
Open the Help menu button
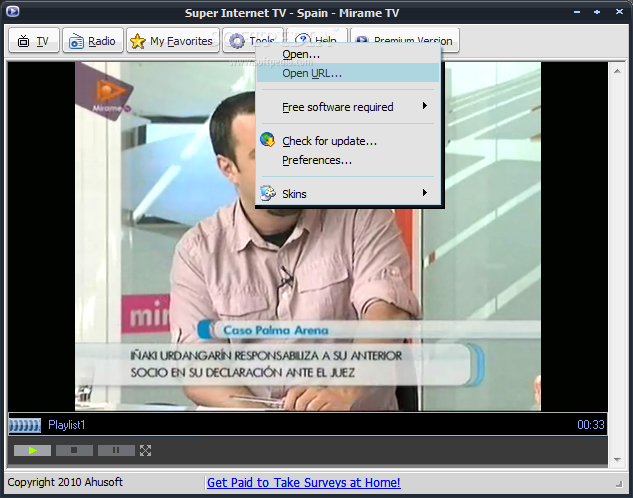point(317,35)
